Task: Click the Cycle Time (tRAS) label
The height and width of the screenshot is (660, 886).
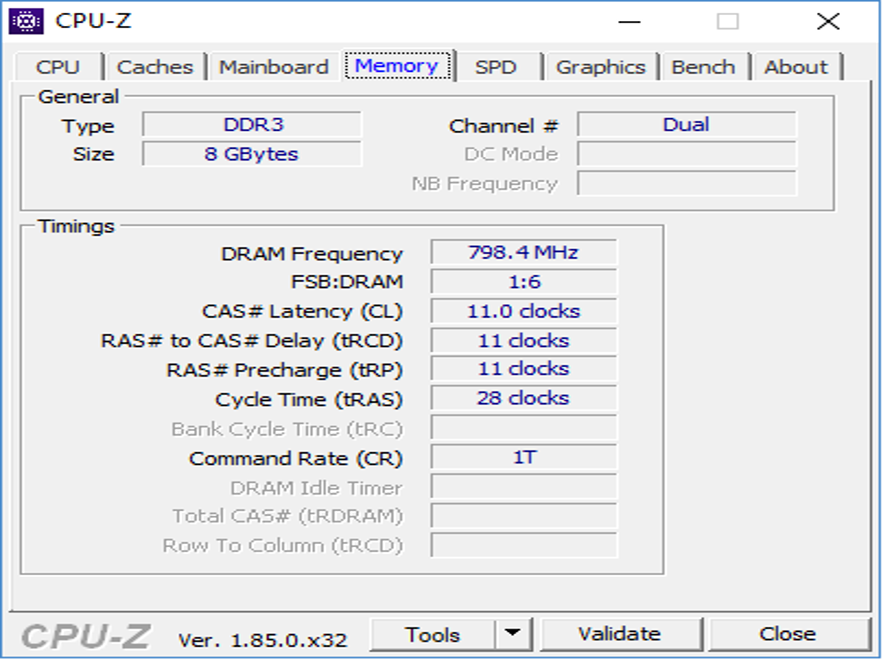Action: 309,400
